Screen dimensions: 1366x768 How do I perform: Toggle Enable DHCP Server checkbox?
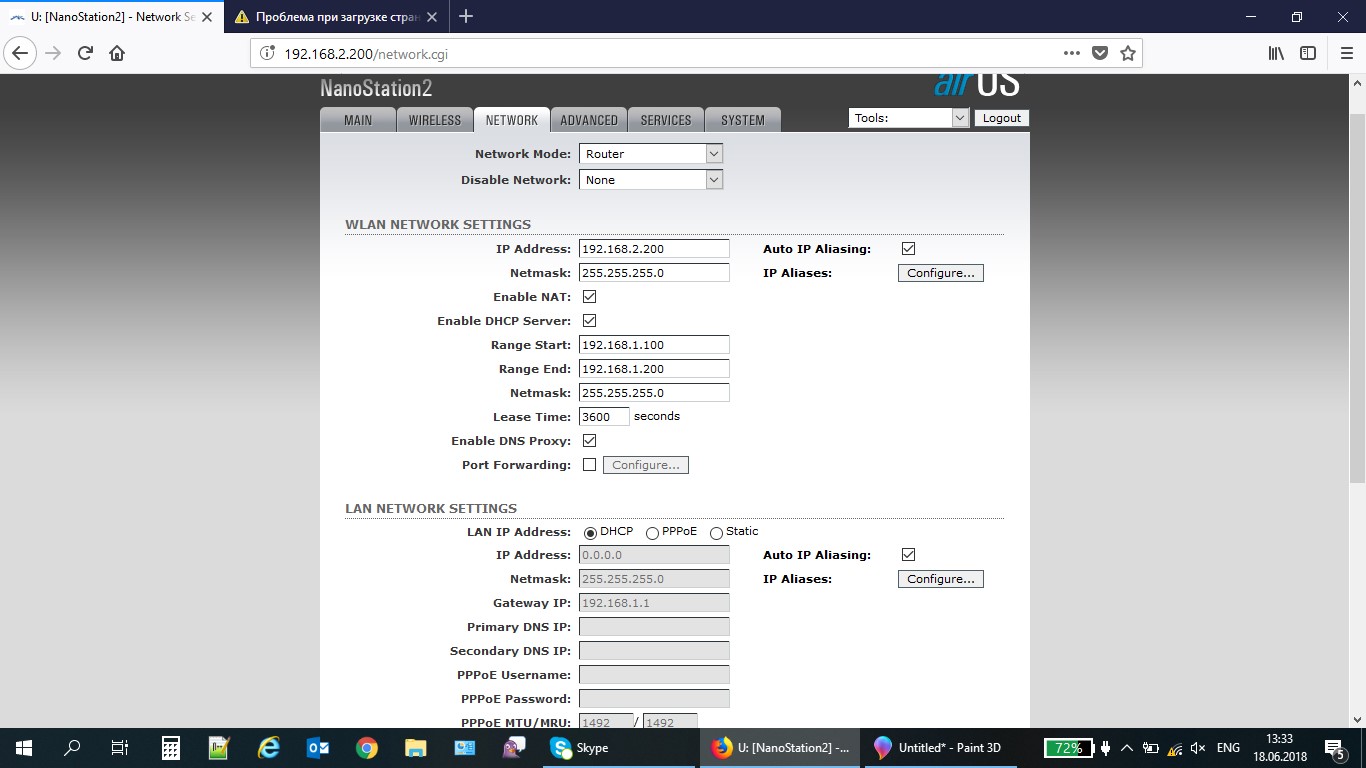click(x=589, y=321)
